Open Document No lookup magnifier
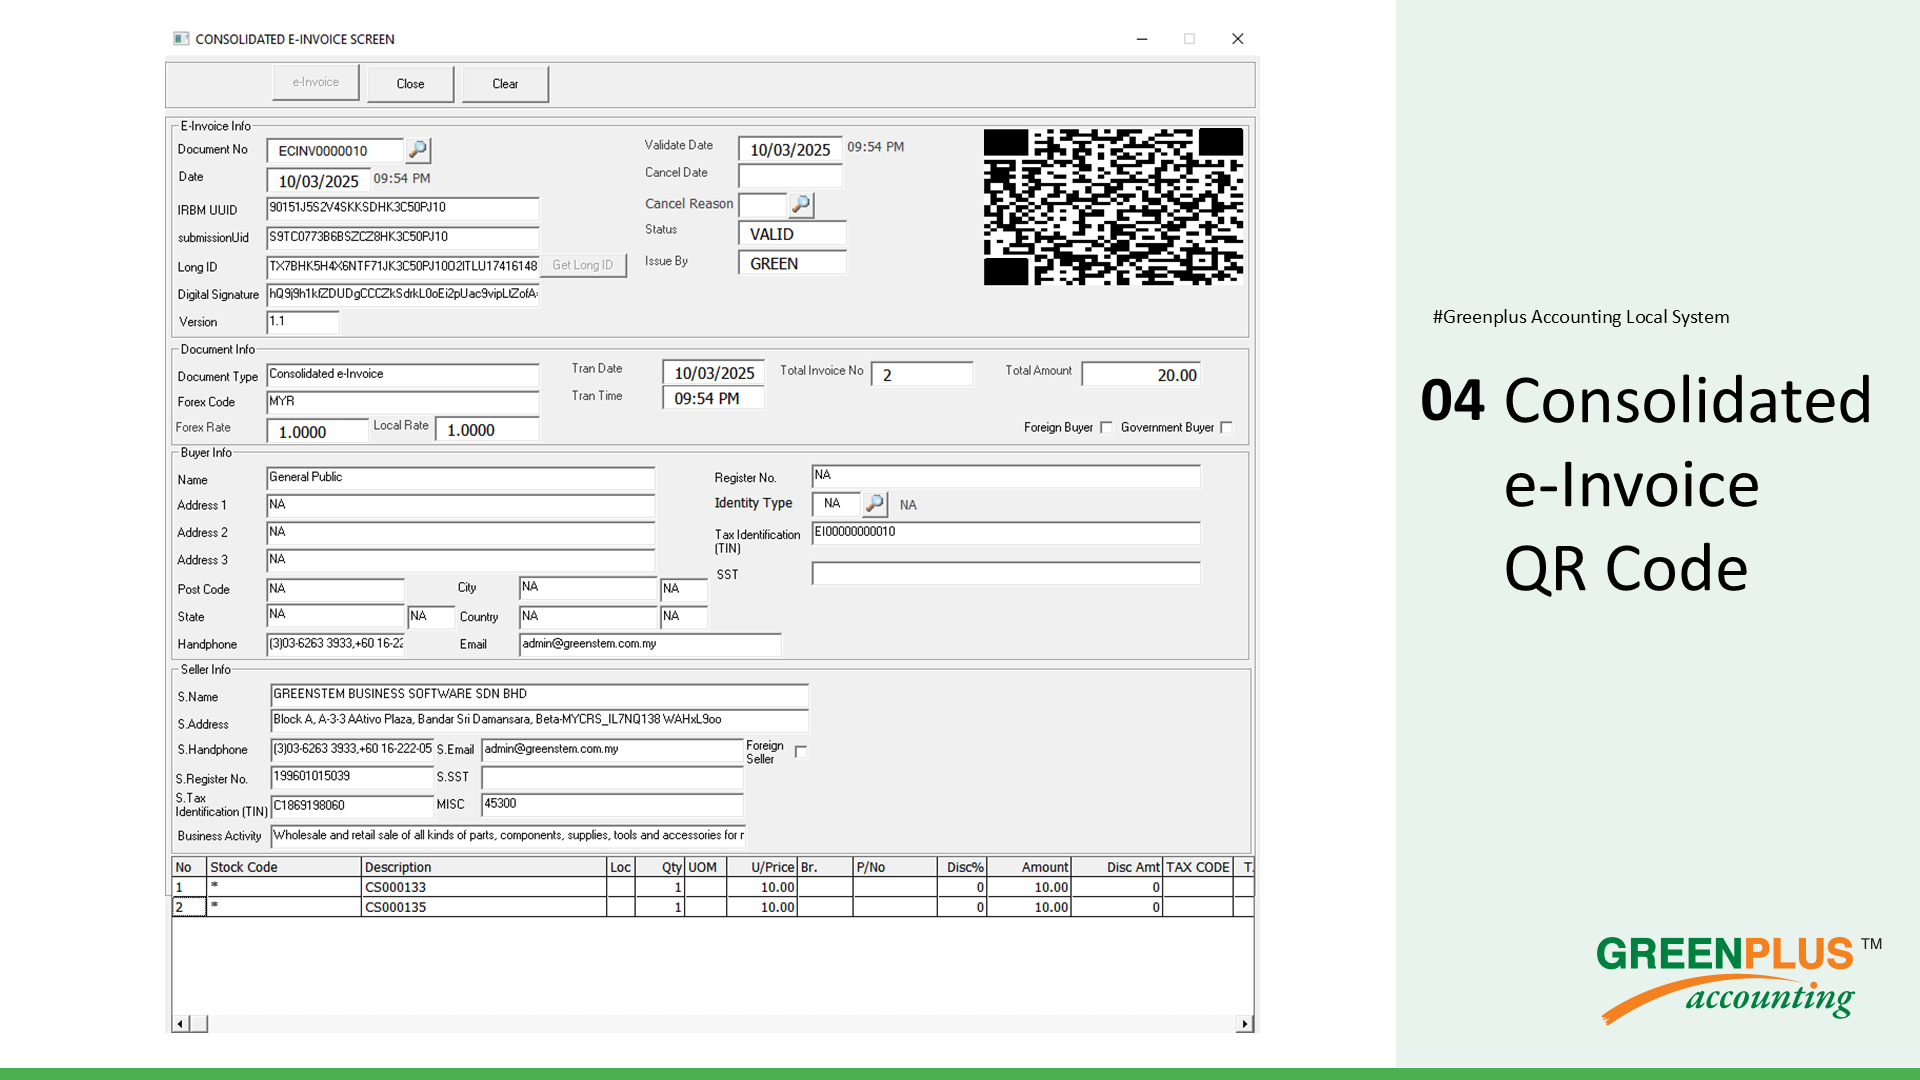The width and height of the screenshot is (1920, 1080). click(x=418, y=150)
